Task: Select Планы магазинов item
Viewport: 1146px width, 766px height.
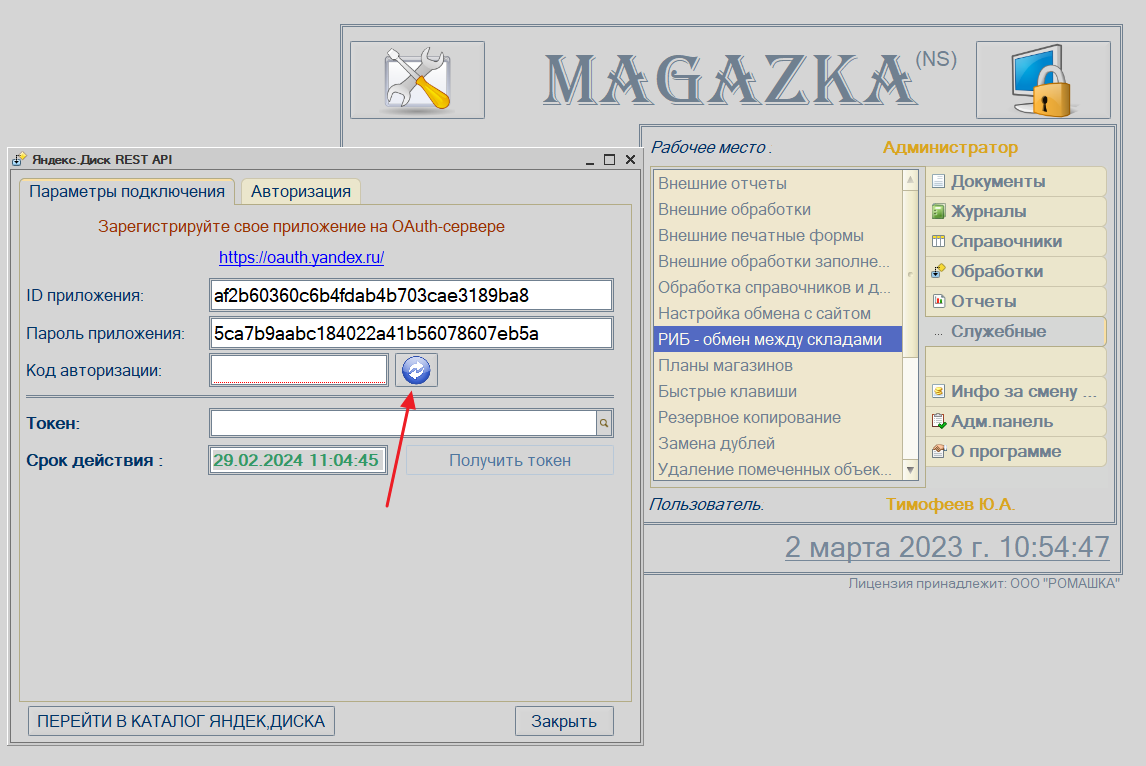Action: (778, 365)
